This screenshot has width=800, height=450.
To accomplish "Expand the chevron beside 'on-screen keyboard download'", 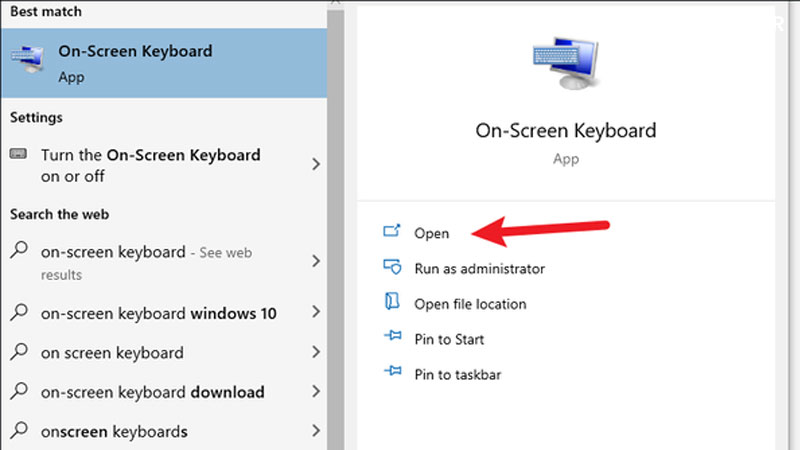I will click(x=316, y=392).
